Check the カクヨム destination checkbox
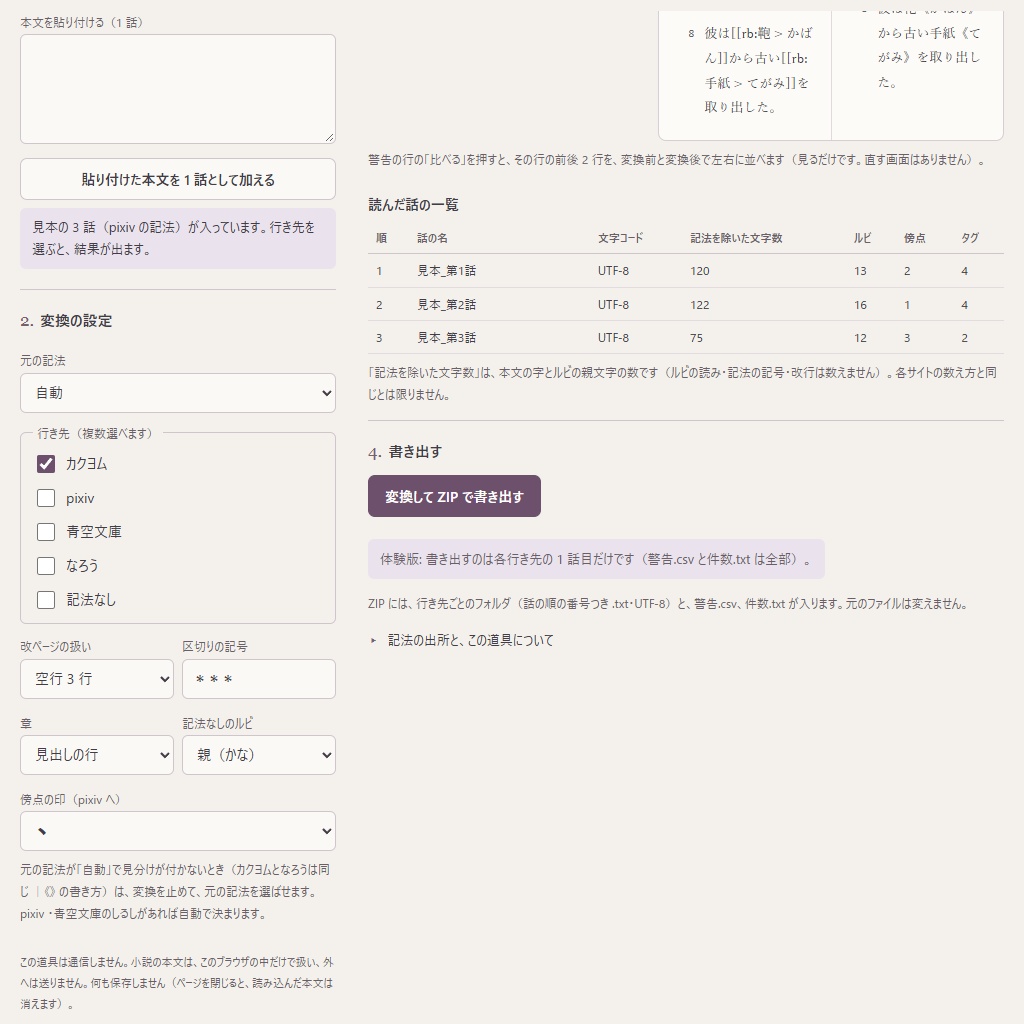 coord(46,464)
